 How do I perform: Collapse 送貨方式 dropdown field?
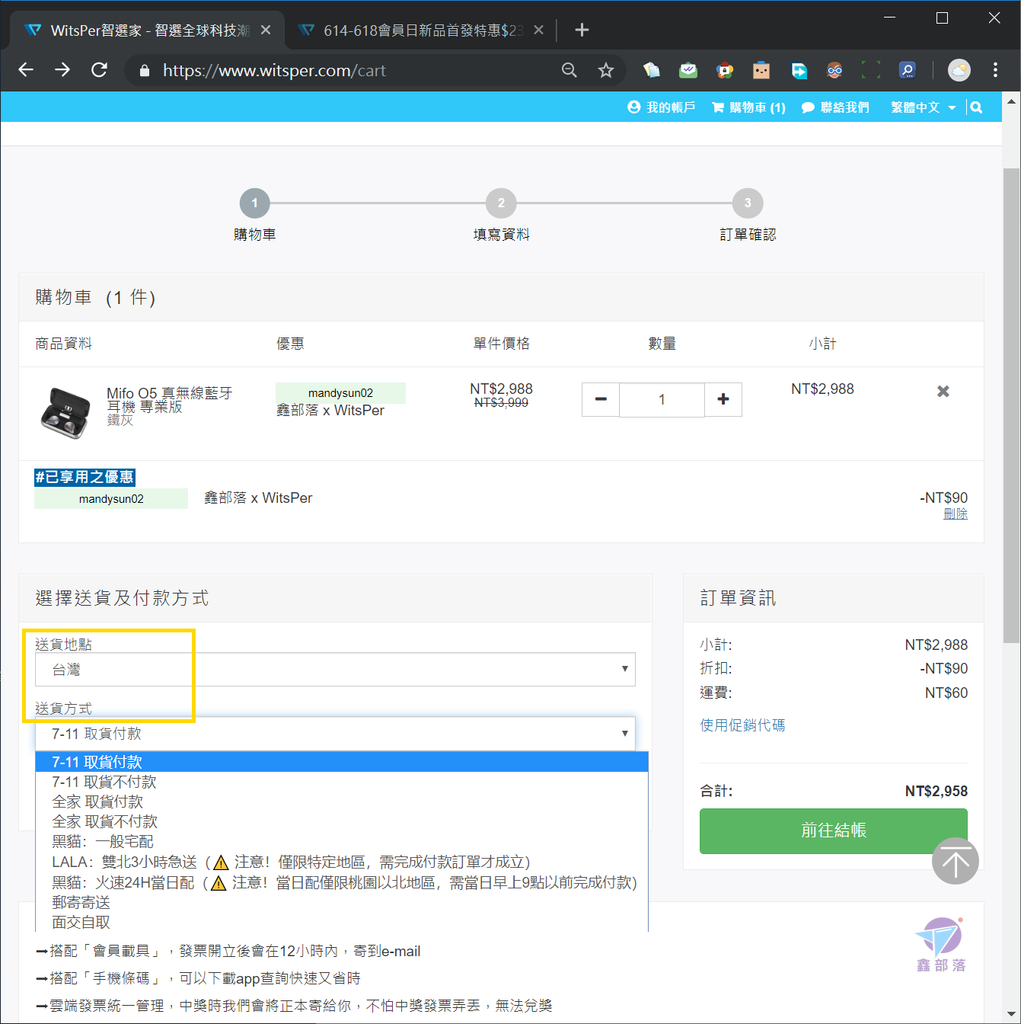tap(335, 733)
